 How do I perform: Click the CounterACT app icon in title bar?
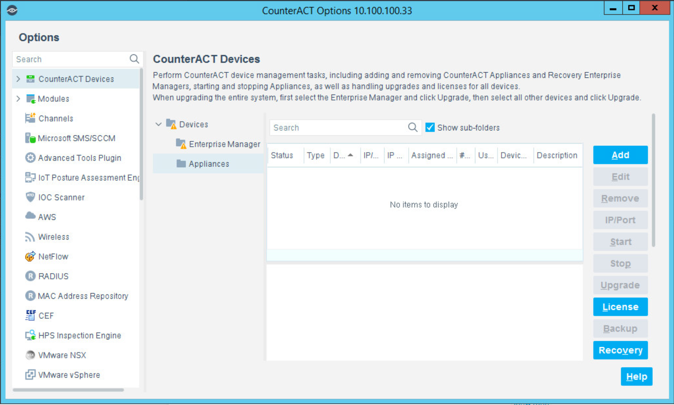(x=12, y=10)
